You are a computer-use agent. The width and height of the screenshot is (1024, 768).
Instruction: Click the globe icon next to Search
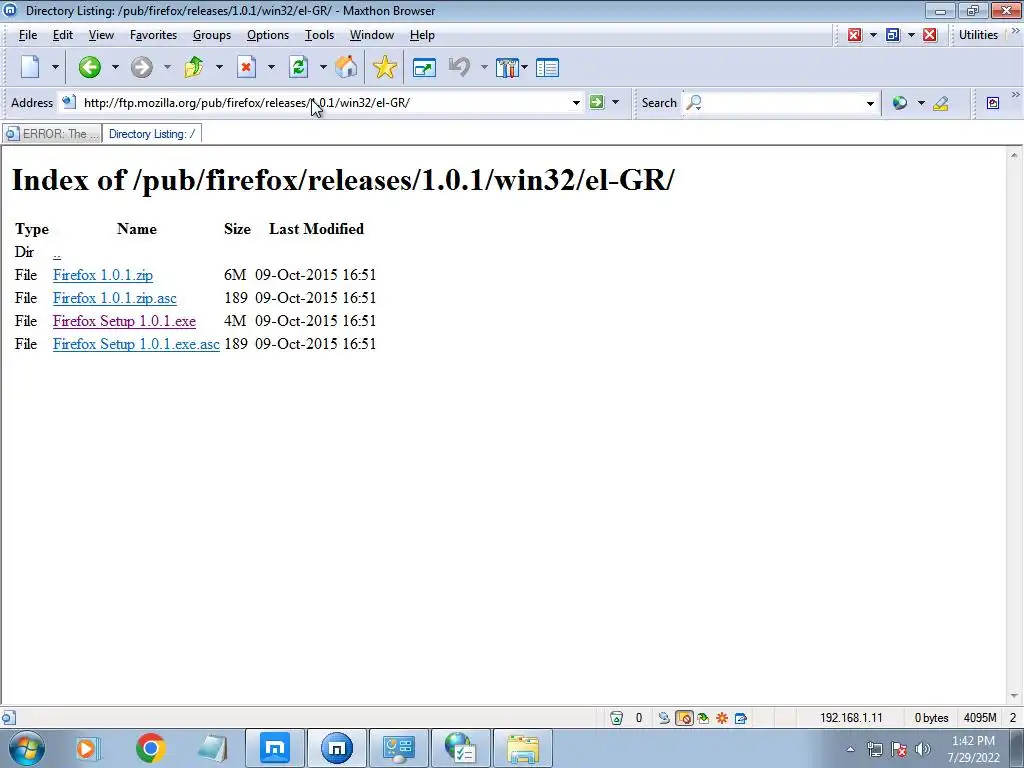click(x=900, y=103)
